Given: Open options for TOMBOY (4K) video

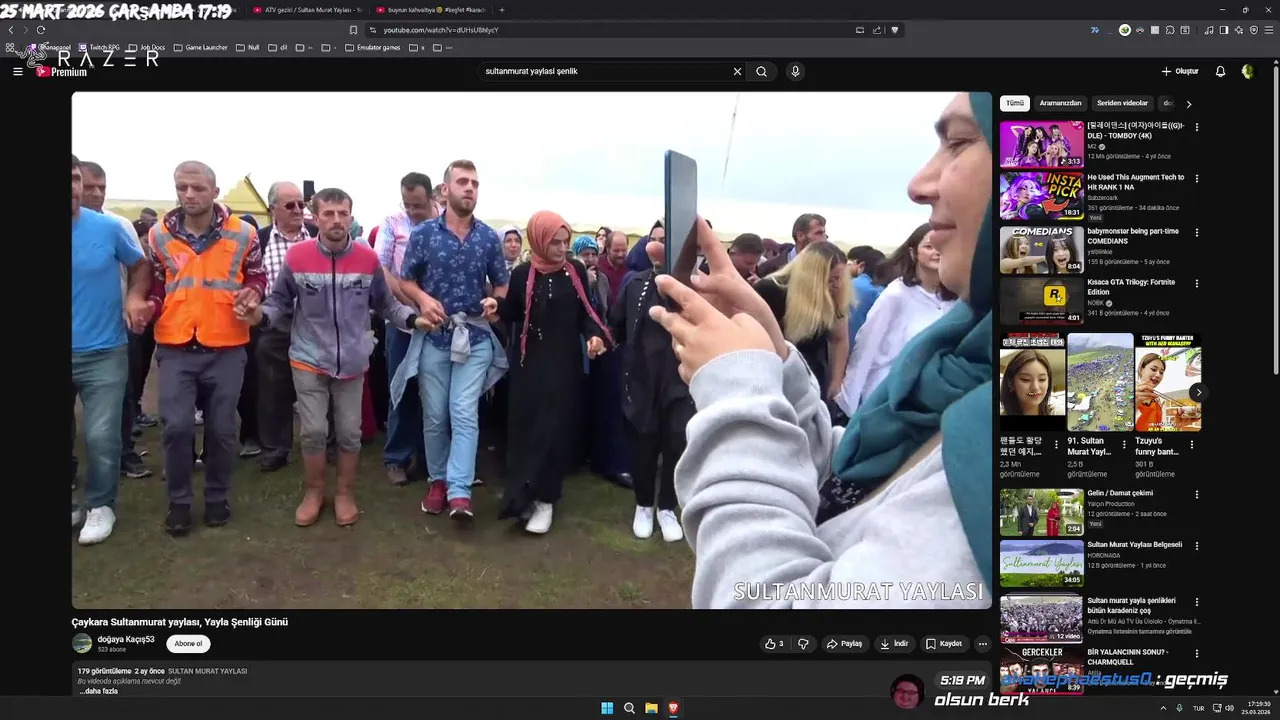Looking at the screenshot, I should [x=1197, y=127].
